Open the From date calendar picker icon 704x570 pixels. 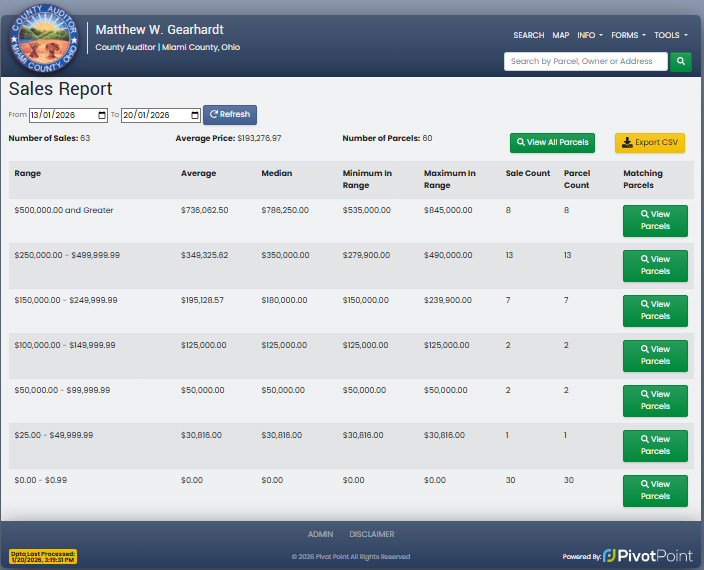point(100,115)
